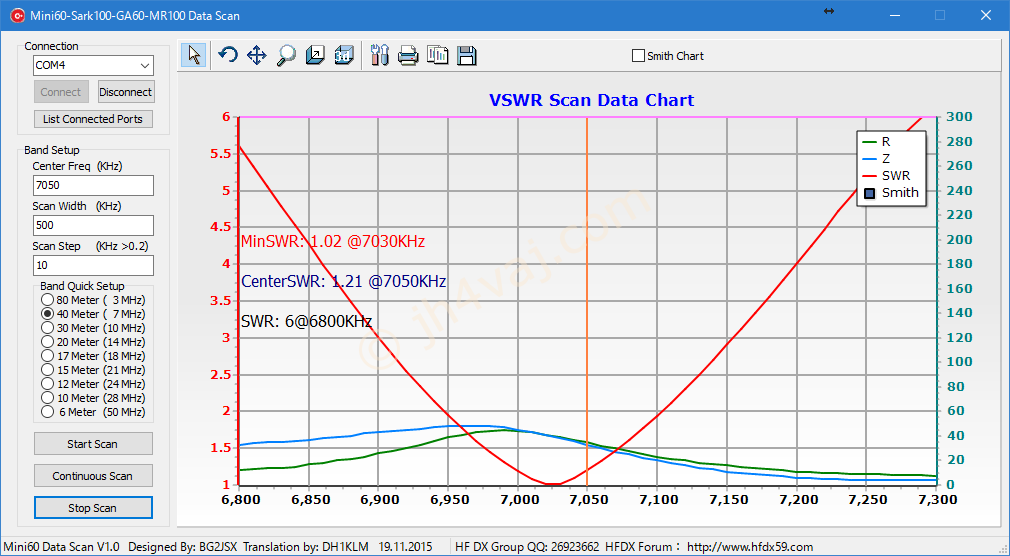
Task: Click the rotate chart tool icon
Action: click(x=227, y=55)
